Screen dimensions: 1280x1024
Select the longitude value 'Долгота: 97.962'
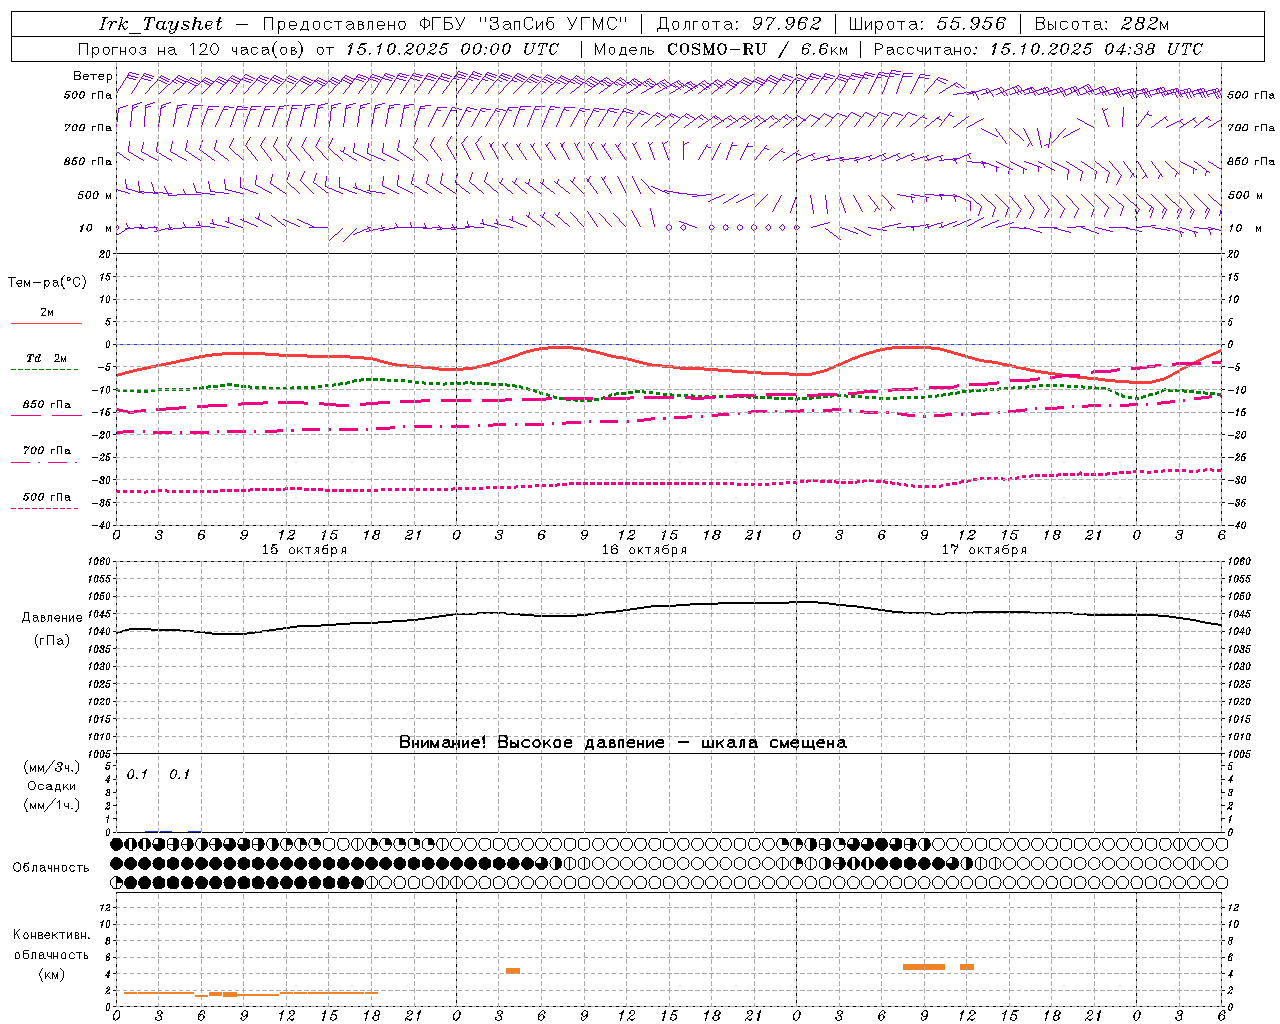coord(739,24)
